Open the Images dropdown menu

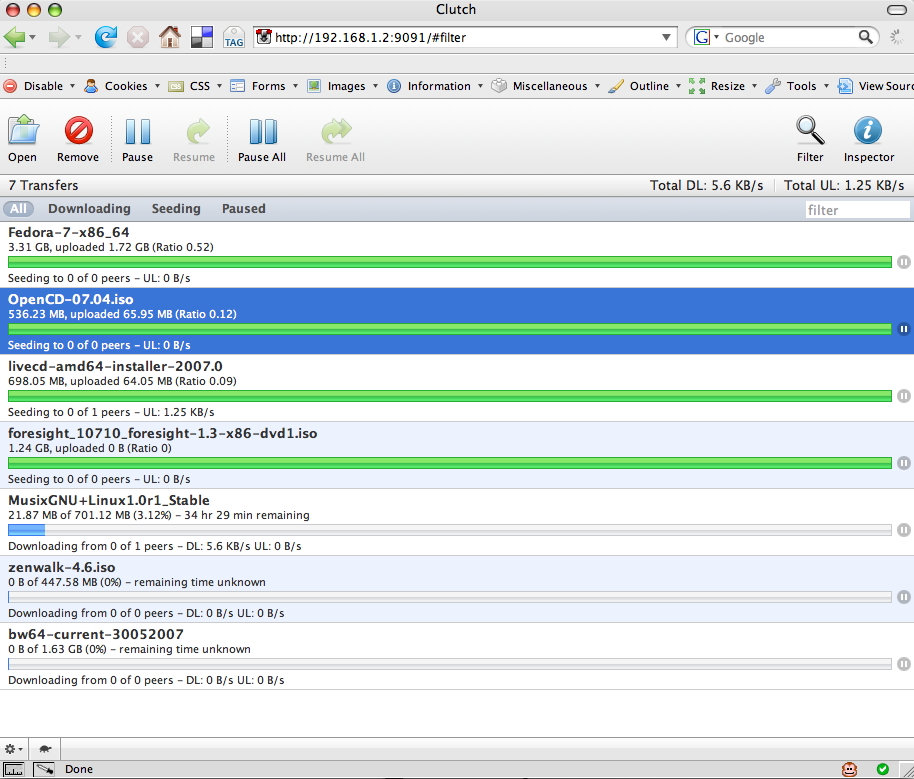[x=343, y=86]
